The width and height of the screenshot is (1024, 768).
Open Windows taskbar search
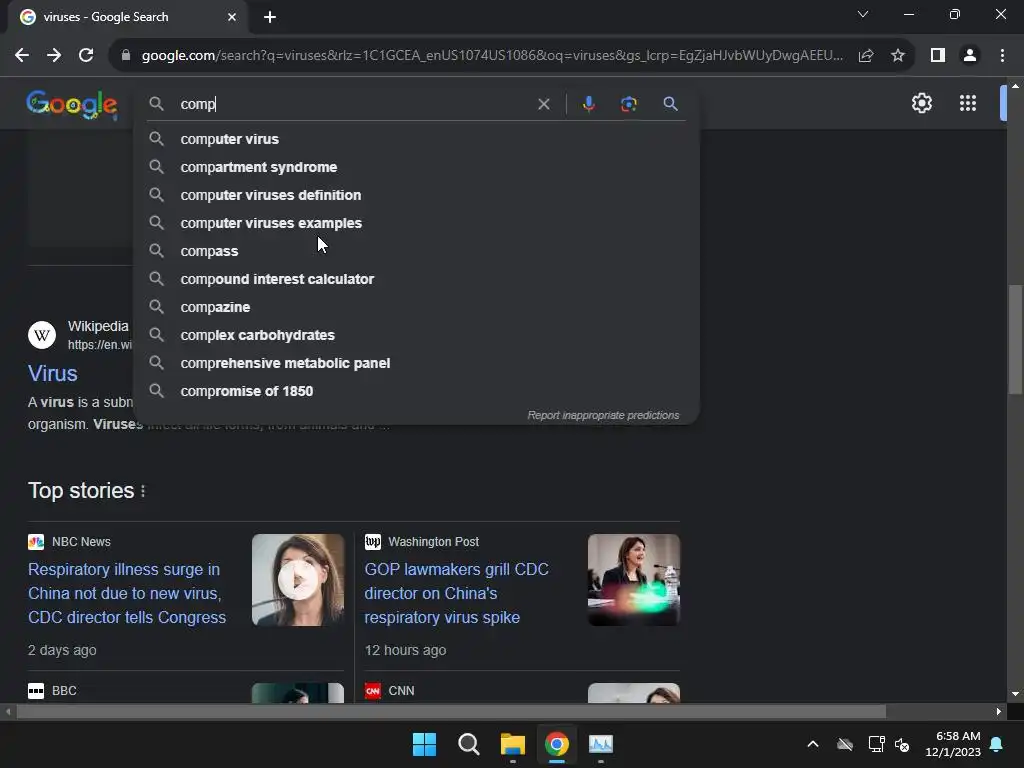[468, 744]
